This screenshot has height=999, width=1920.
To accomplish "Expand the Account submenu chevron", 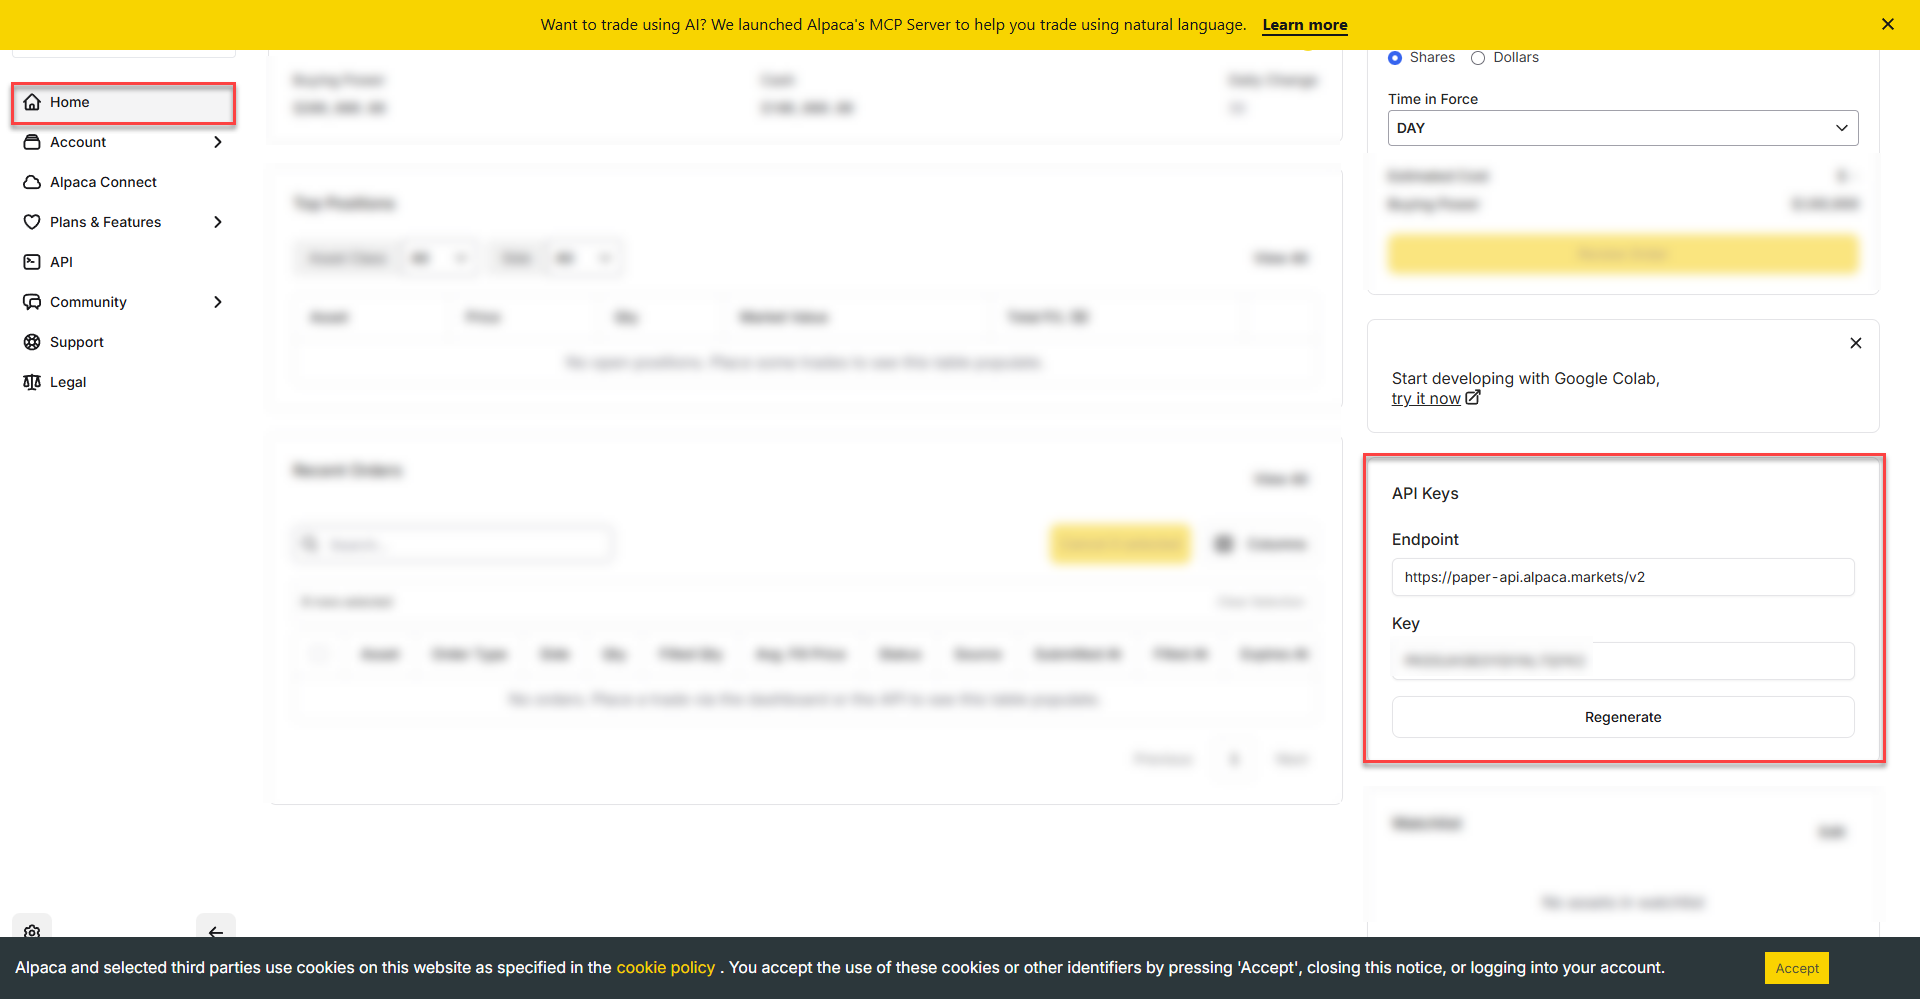I will coord(218,142).
